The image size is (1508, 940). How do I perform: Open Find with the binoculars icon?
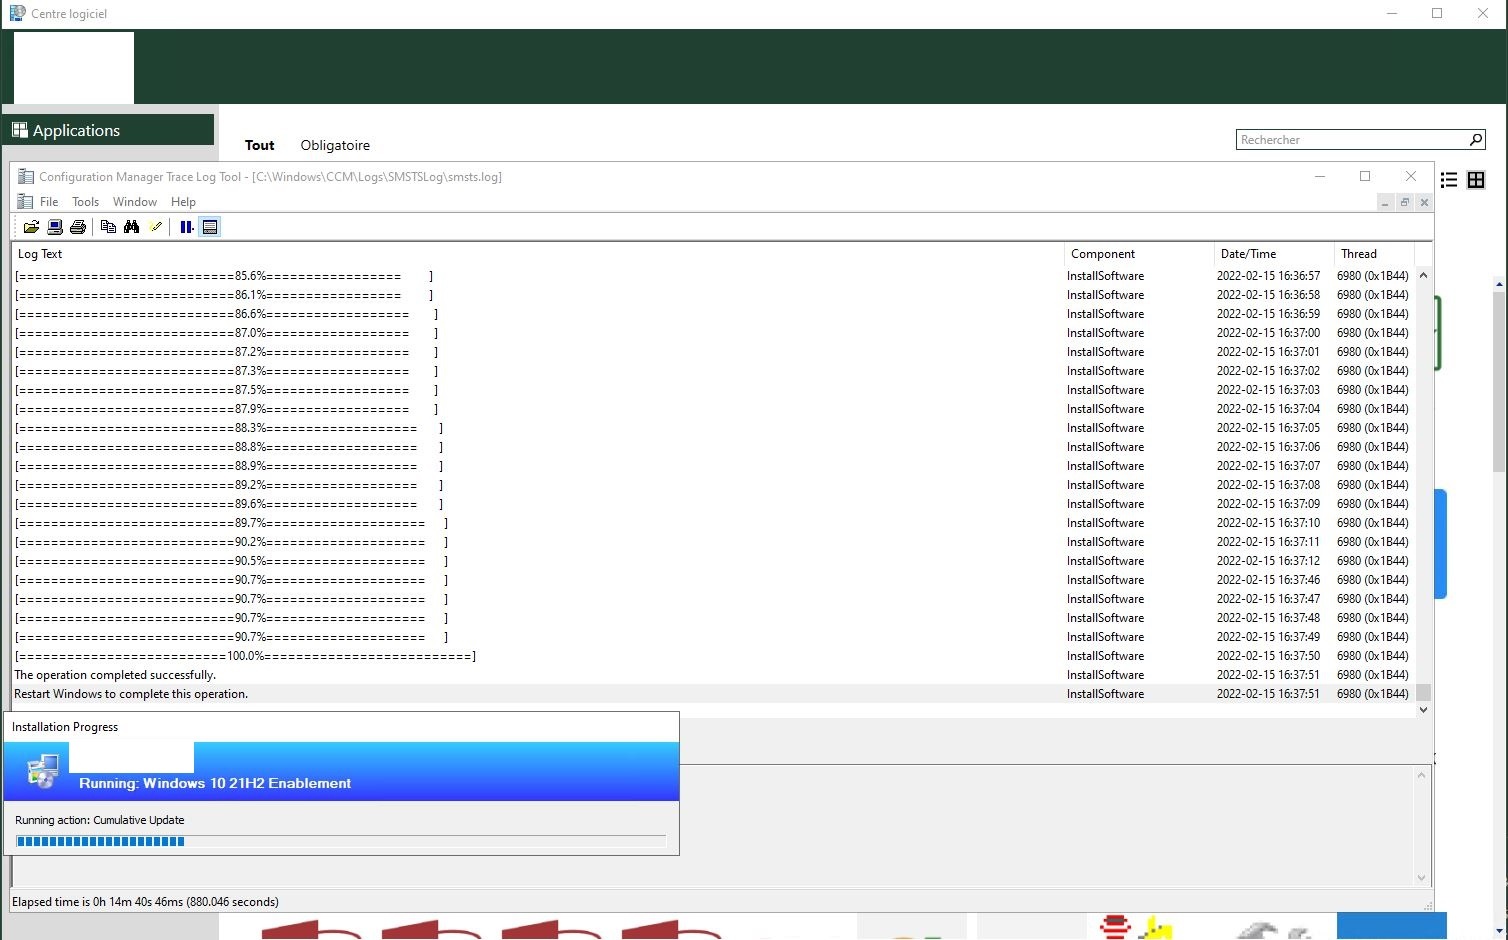tap(132, 227)
